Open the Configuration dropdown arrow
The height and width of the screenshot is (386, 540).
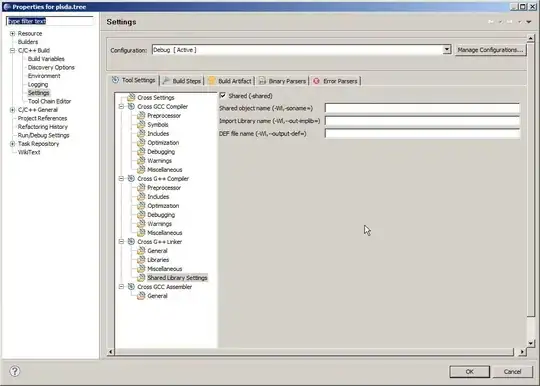447,50
